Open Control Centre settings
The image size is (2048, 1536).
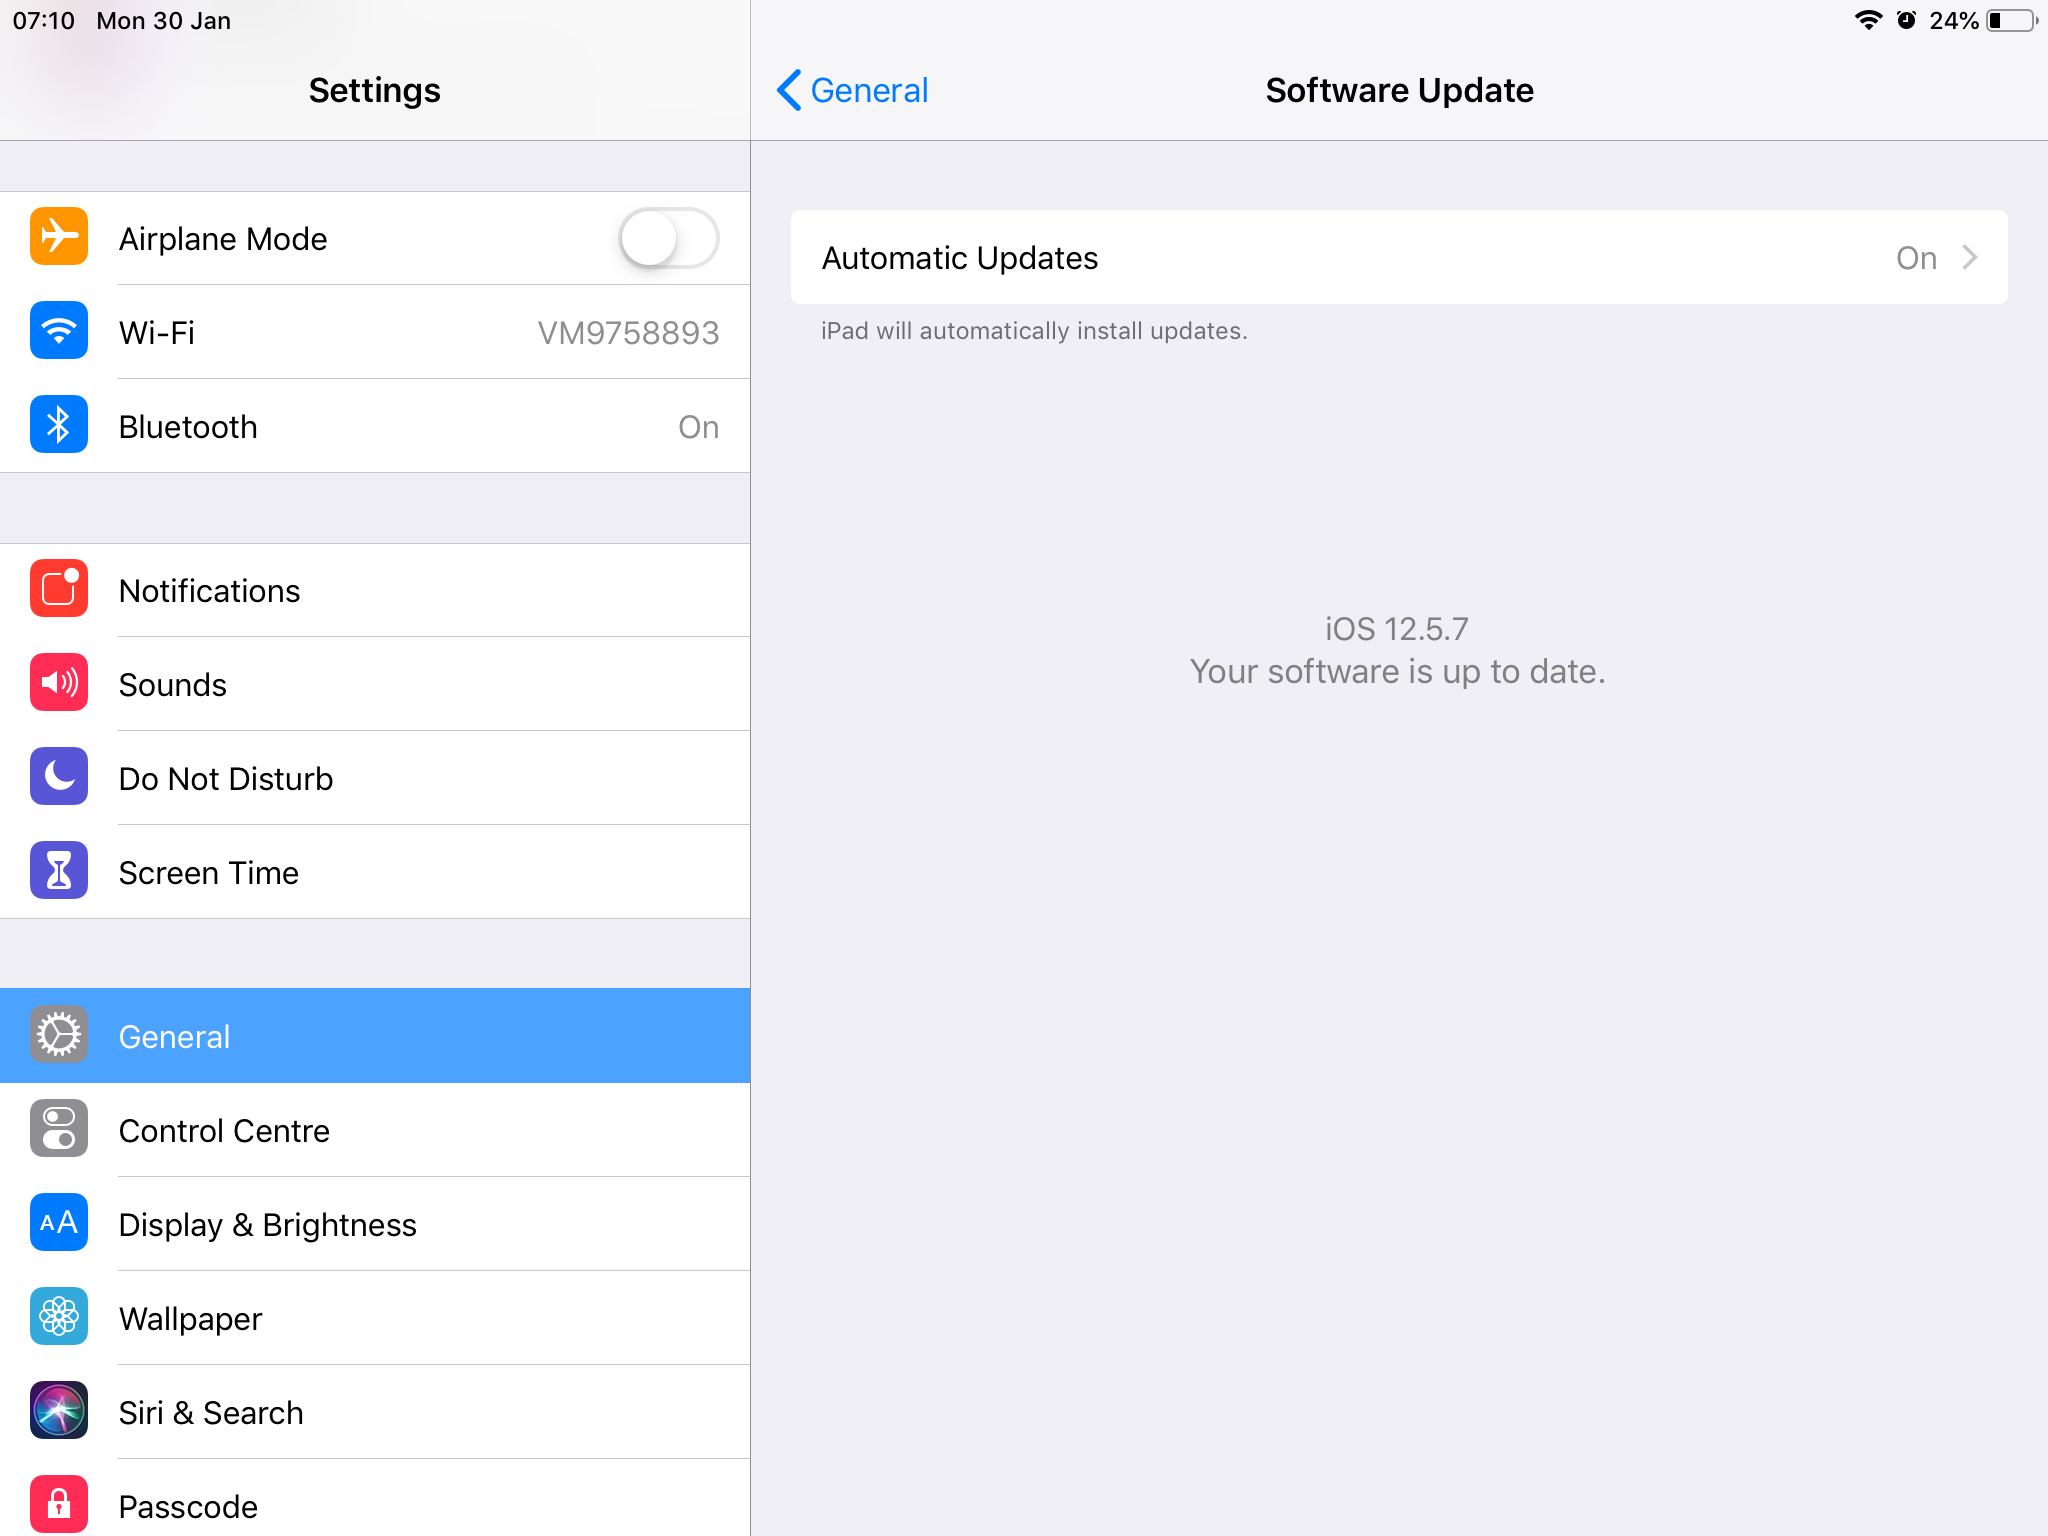tap(375, 1130)
